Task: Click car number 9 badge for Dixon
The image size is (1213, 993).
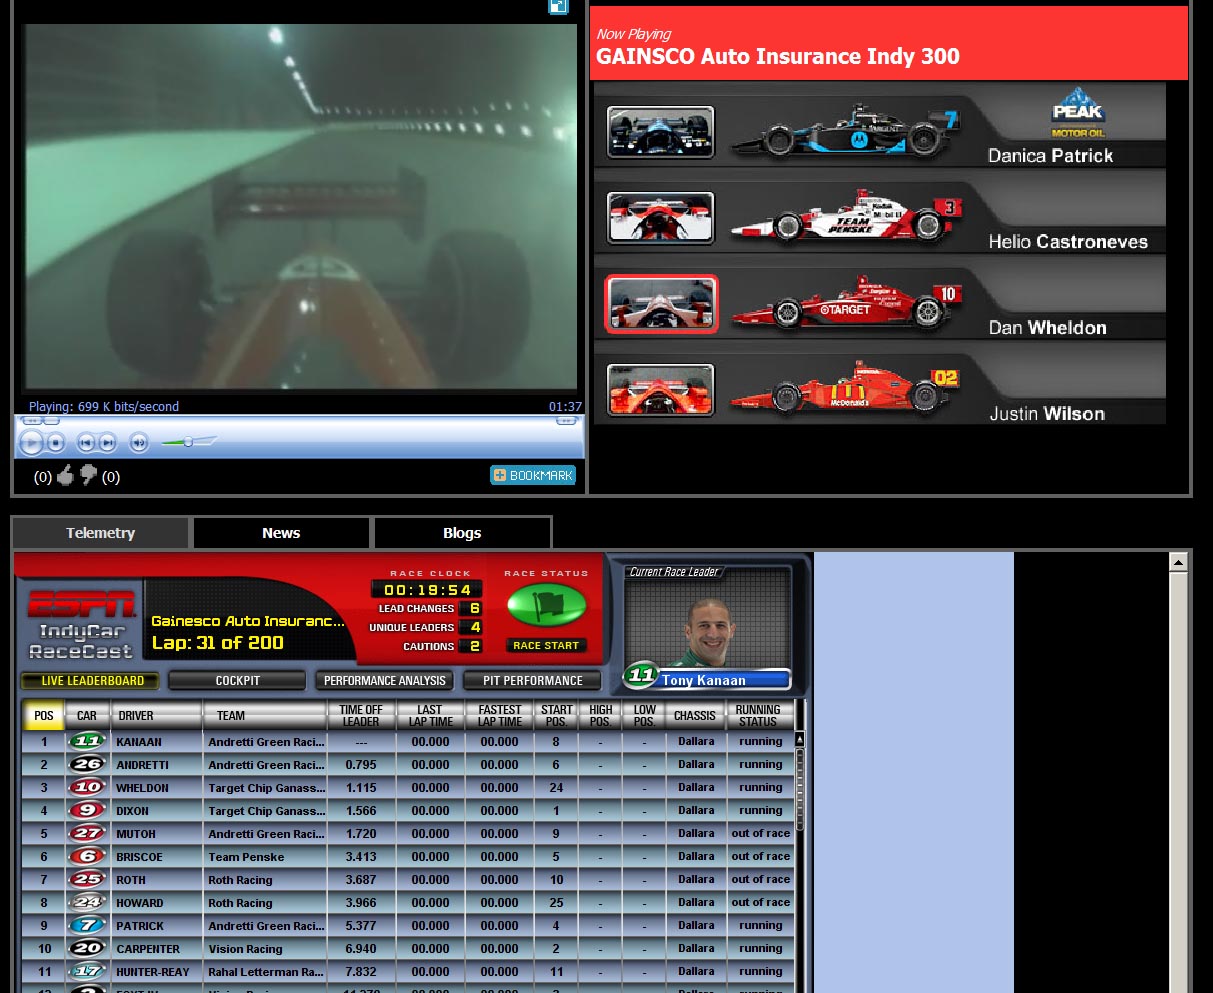Action: point(87,810)
